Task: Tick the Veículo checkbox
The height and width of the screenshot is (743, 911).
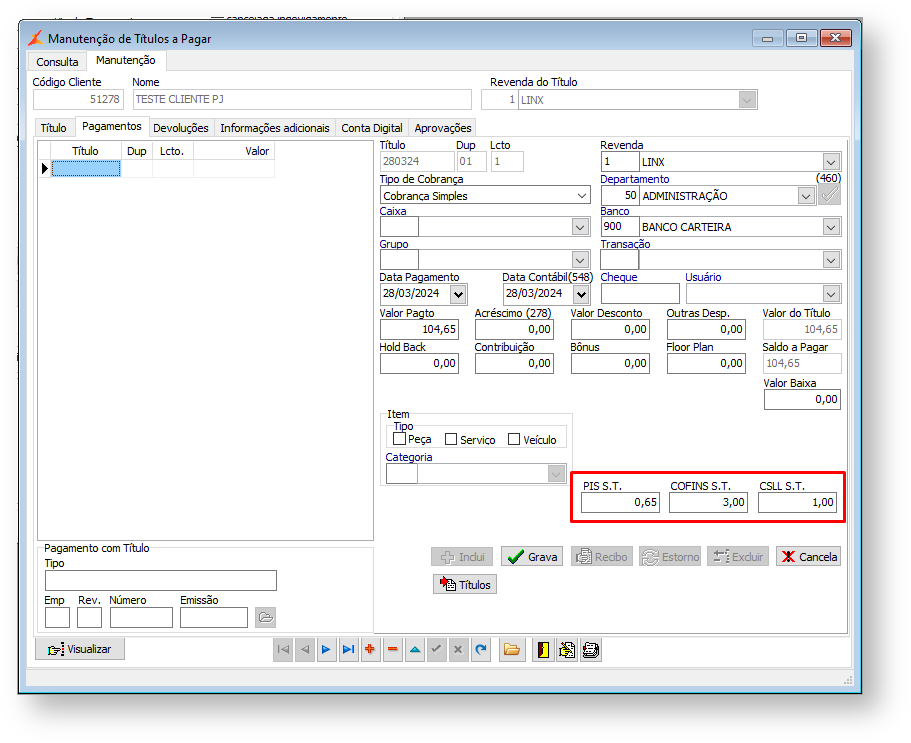Action: tap(514, 439)
